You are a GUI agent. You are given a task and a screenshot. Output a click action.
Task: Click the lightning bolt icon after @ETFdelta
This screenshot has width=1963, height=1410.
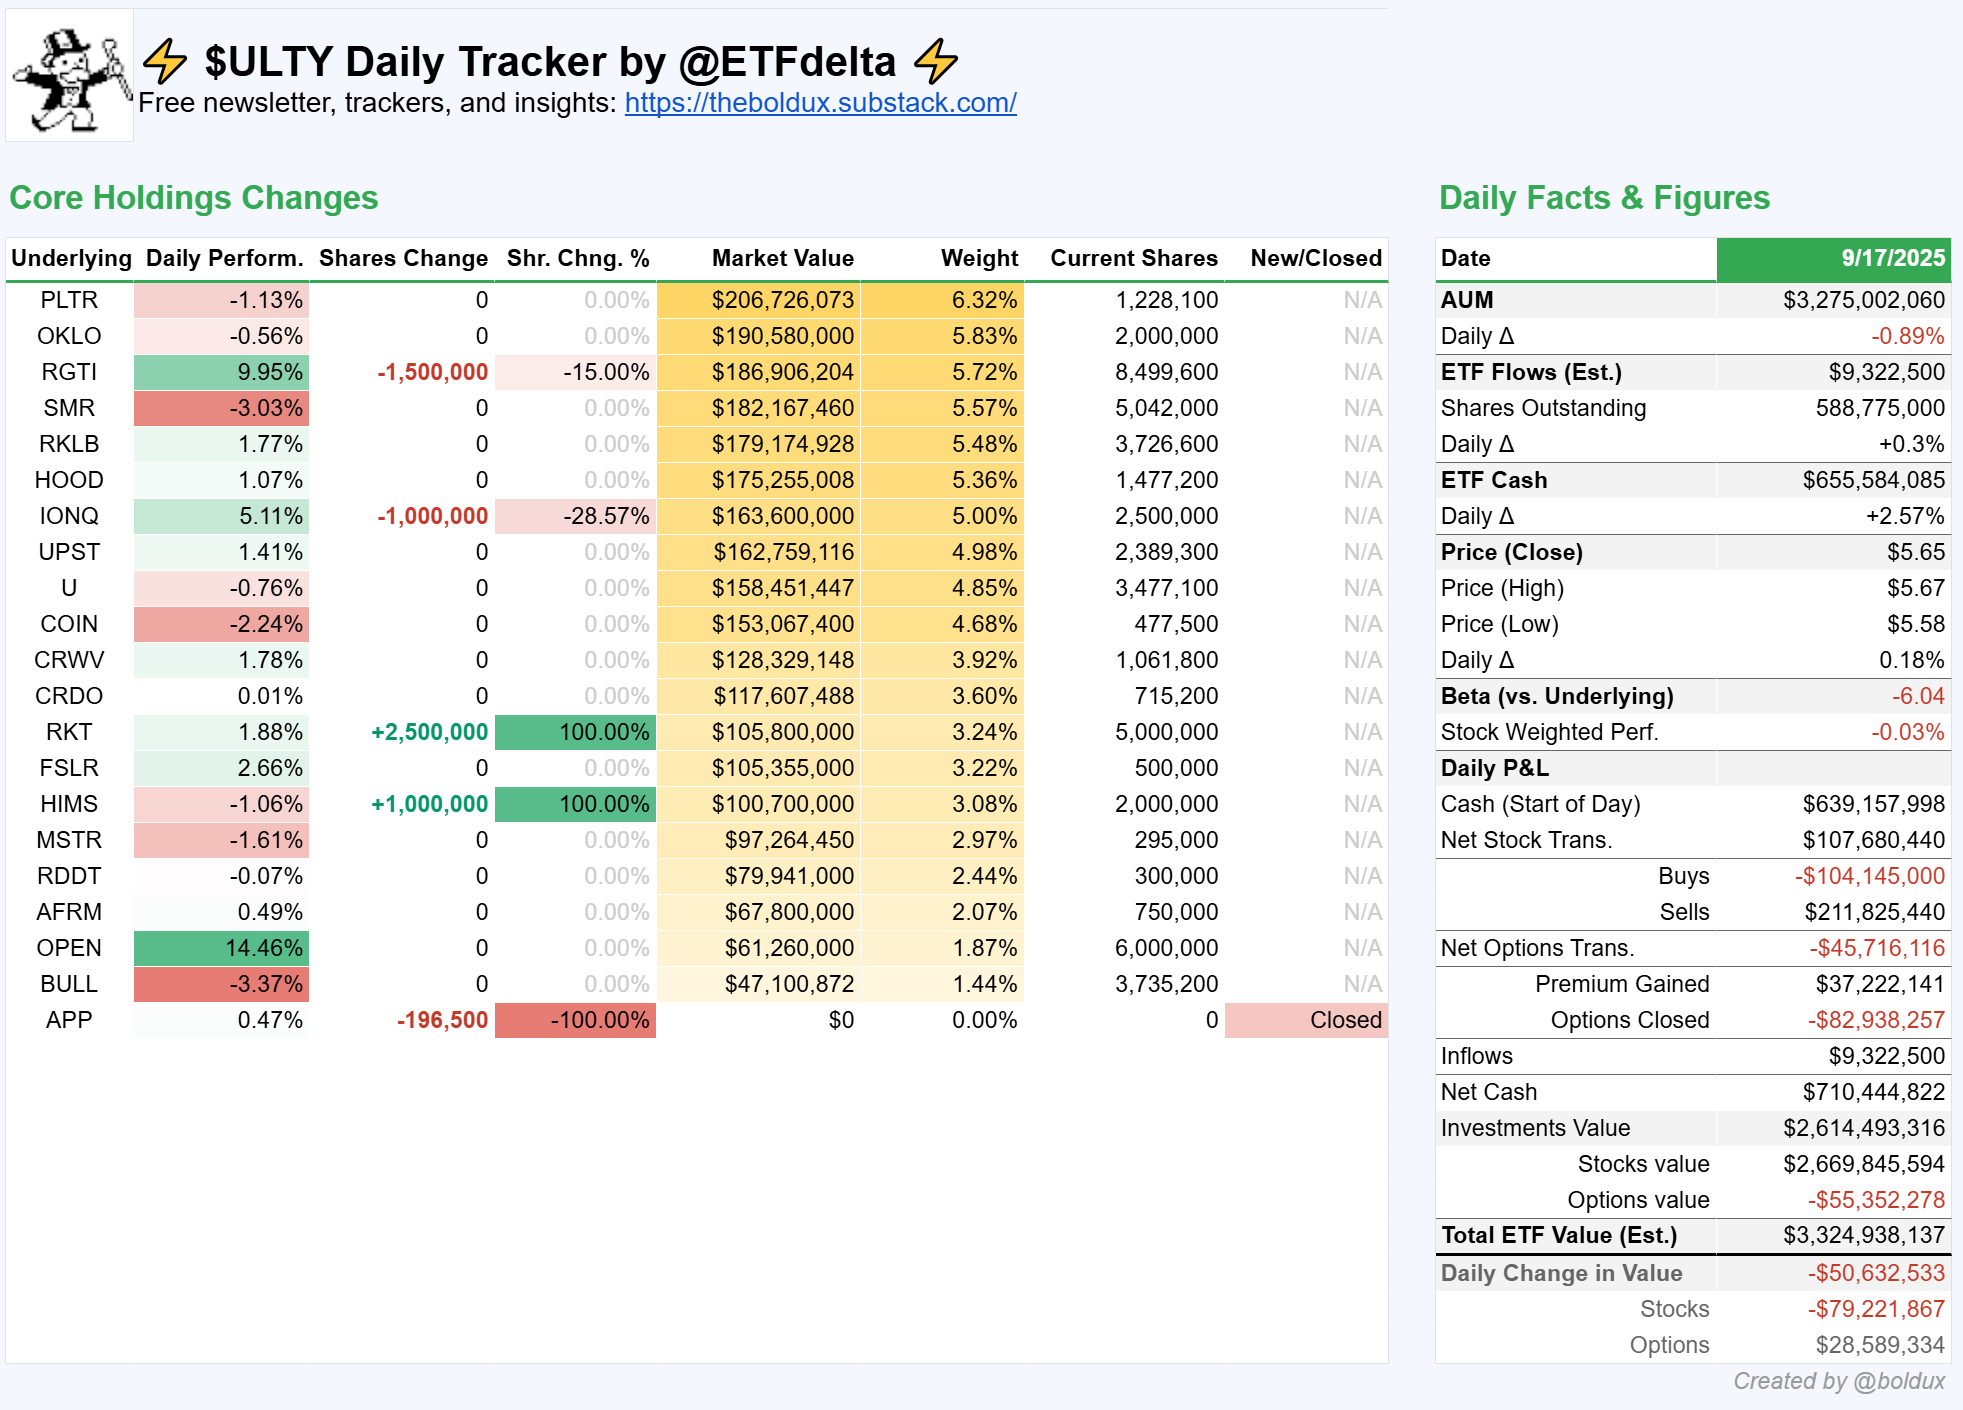pyautogui.click(x=935, y=61)
